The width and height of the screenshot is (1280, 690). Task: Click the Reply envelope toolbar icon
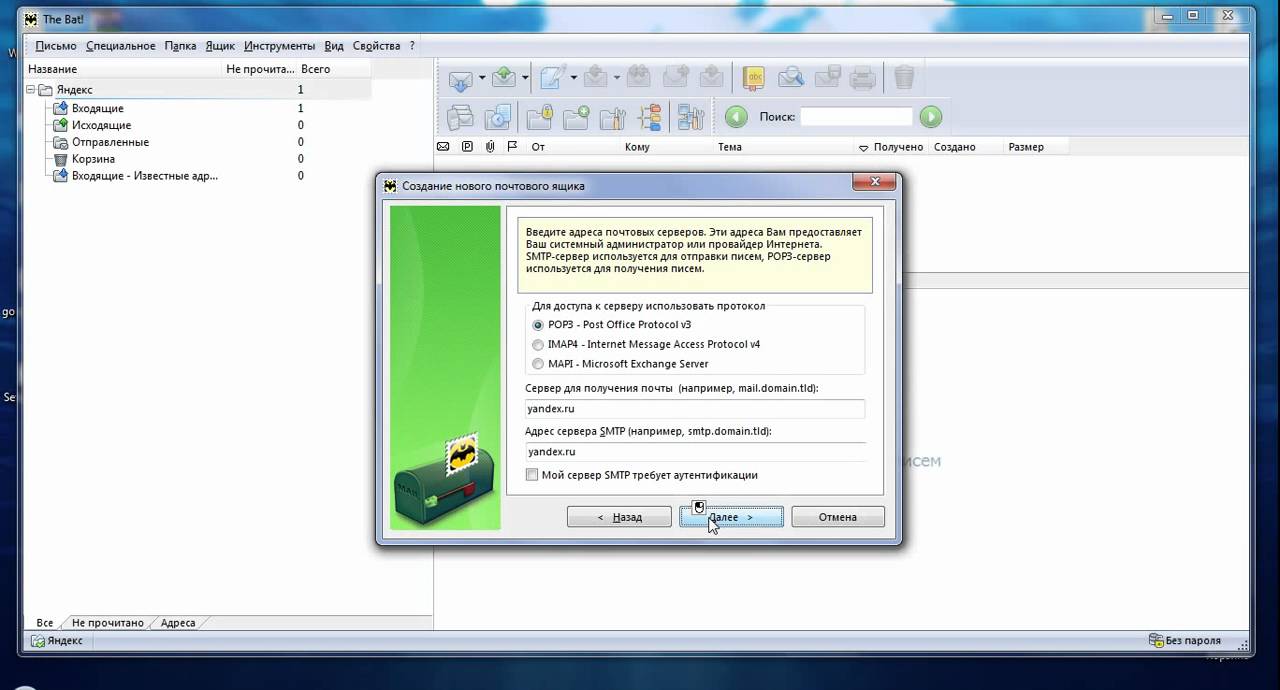coord(596,78)
